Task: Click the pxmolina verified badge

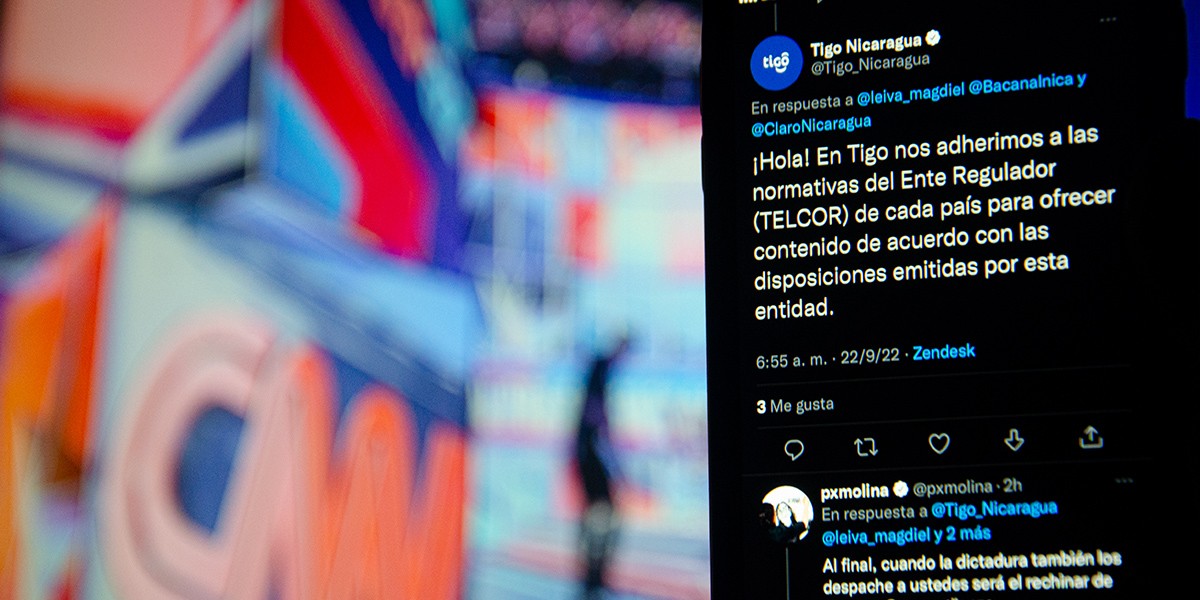Action: 900,489
